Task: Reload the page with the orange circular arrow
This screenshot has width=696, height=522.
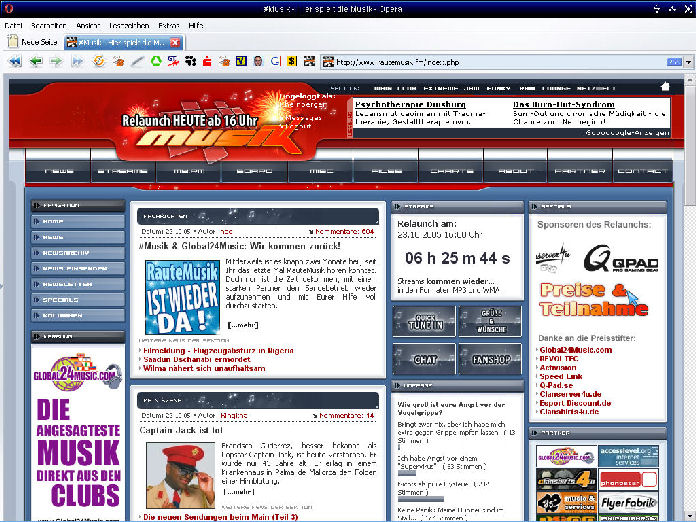Action: click(x=99, y=61)
